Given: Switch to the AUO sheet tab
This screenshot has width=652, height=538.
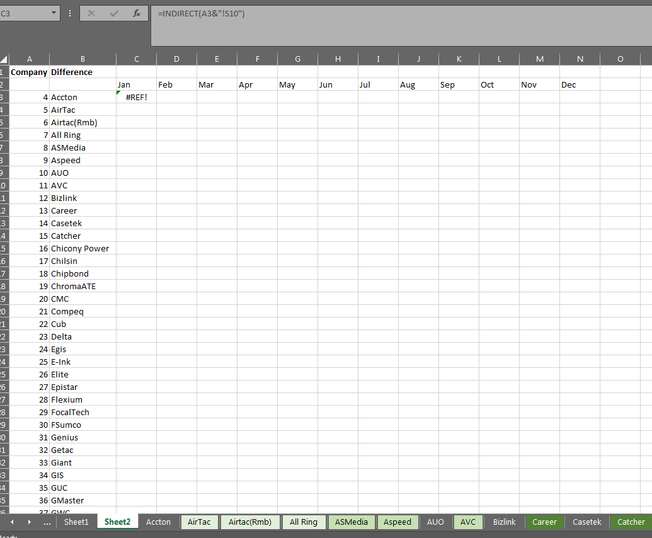Looking at the screenshot, I should tap(435, 522).
